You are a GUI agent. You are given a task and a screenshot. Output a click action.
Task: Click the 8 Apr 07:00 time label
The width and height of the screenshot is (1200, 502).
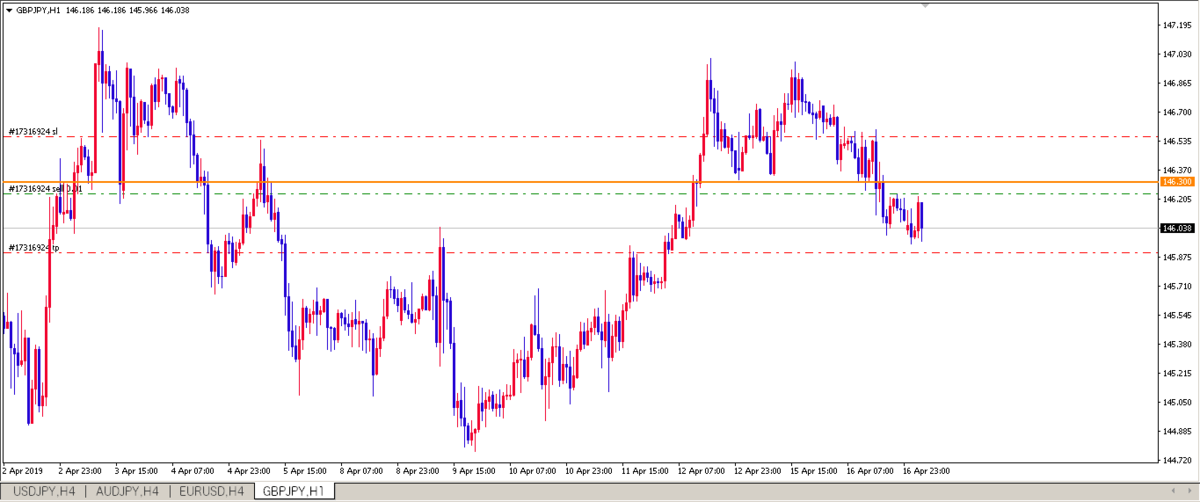point(363,470)
